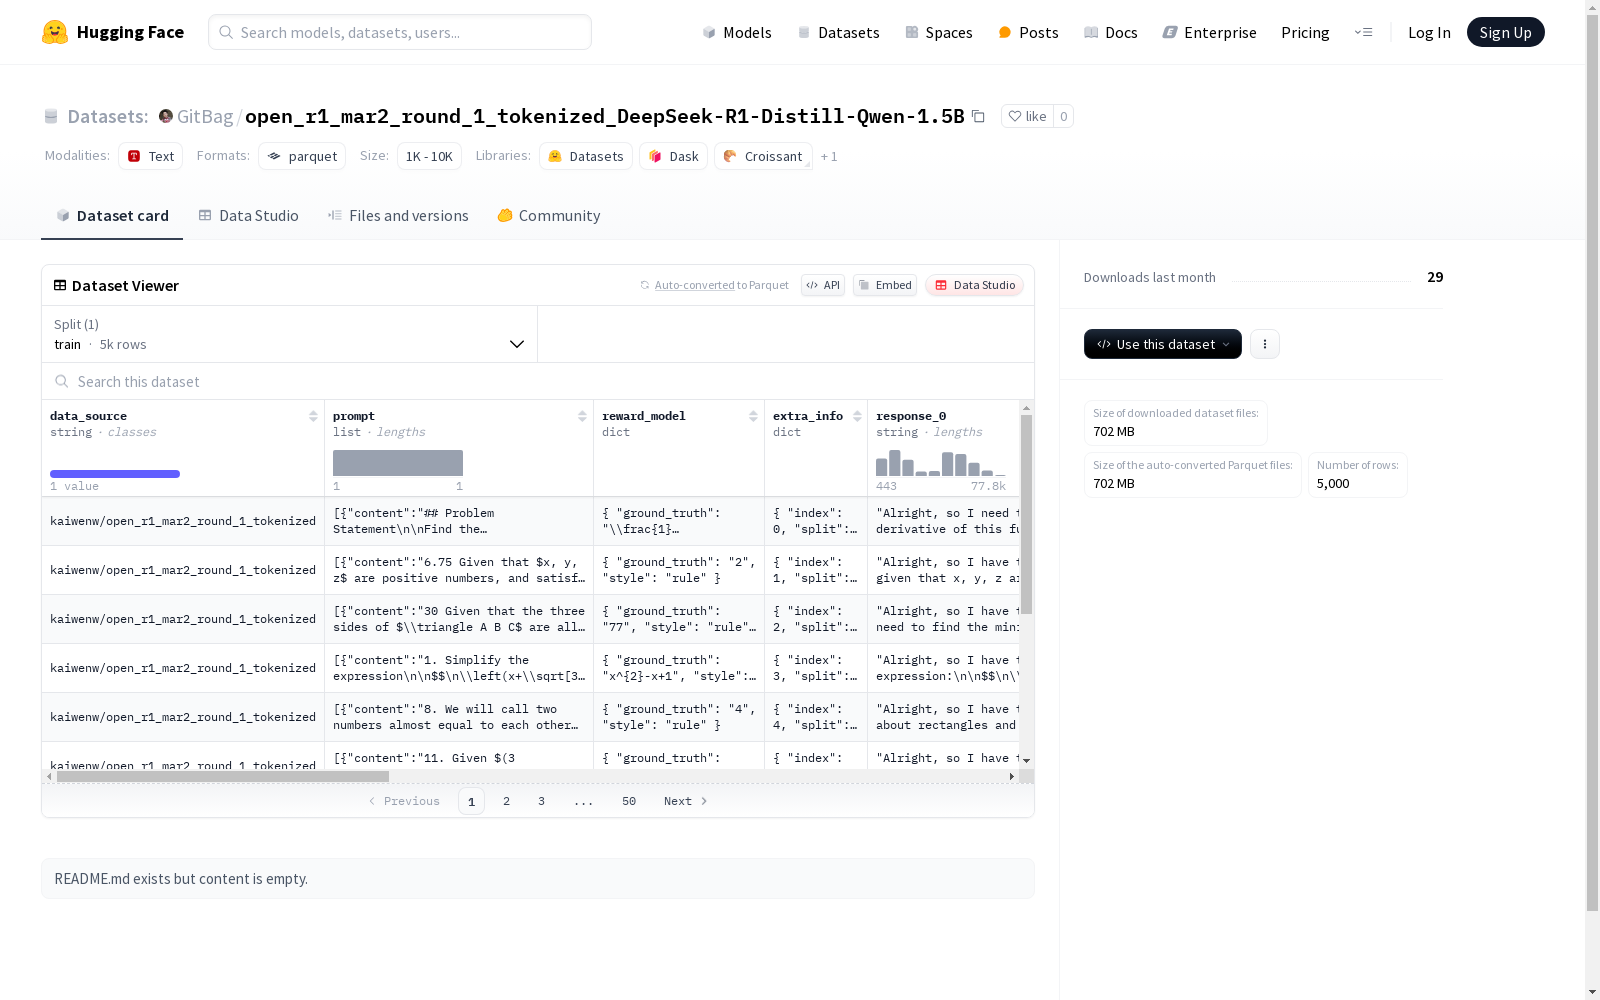Go to the Pricing page
The height and width of the screenshot is (1000, 1600).
click(x=1305, y=32)
